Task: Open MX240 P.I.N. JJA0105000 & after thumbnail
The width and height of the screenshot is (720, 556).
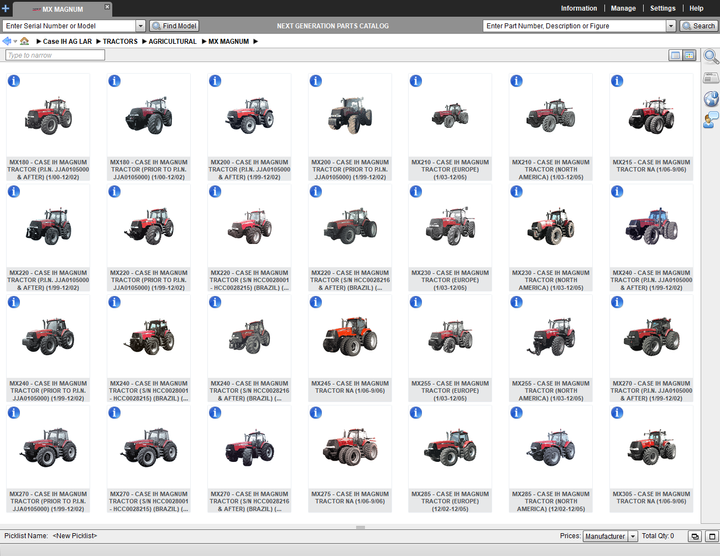Action: click(x=652, y=226)
